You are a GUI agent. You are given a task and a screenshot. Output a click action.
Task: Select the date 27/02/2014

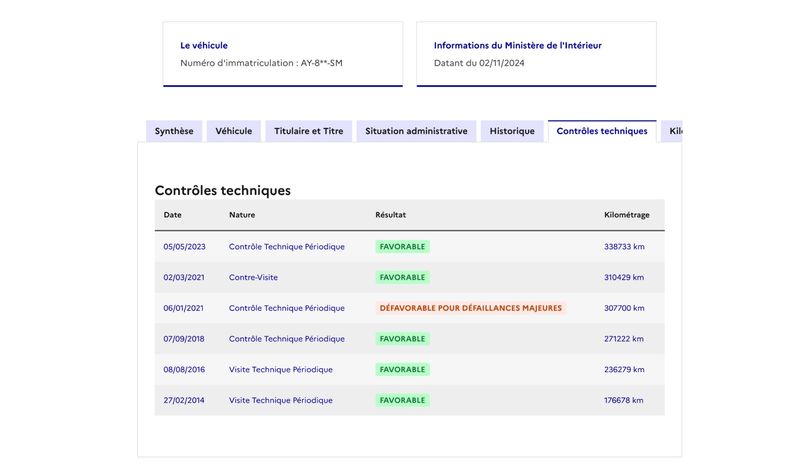point(184,400)
